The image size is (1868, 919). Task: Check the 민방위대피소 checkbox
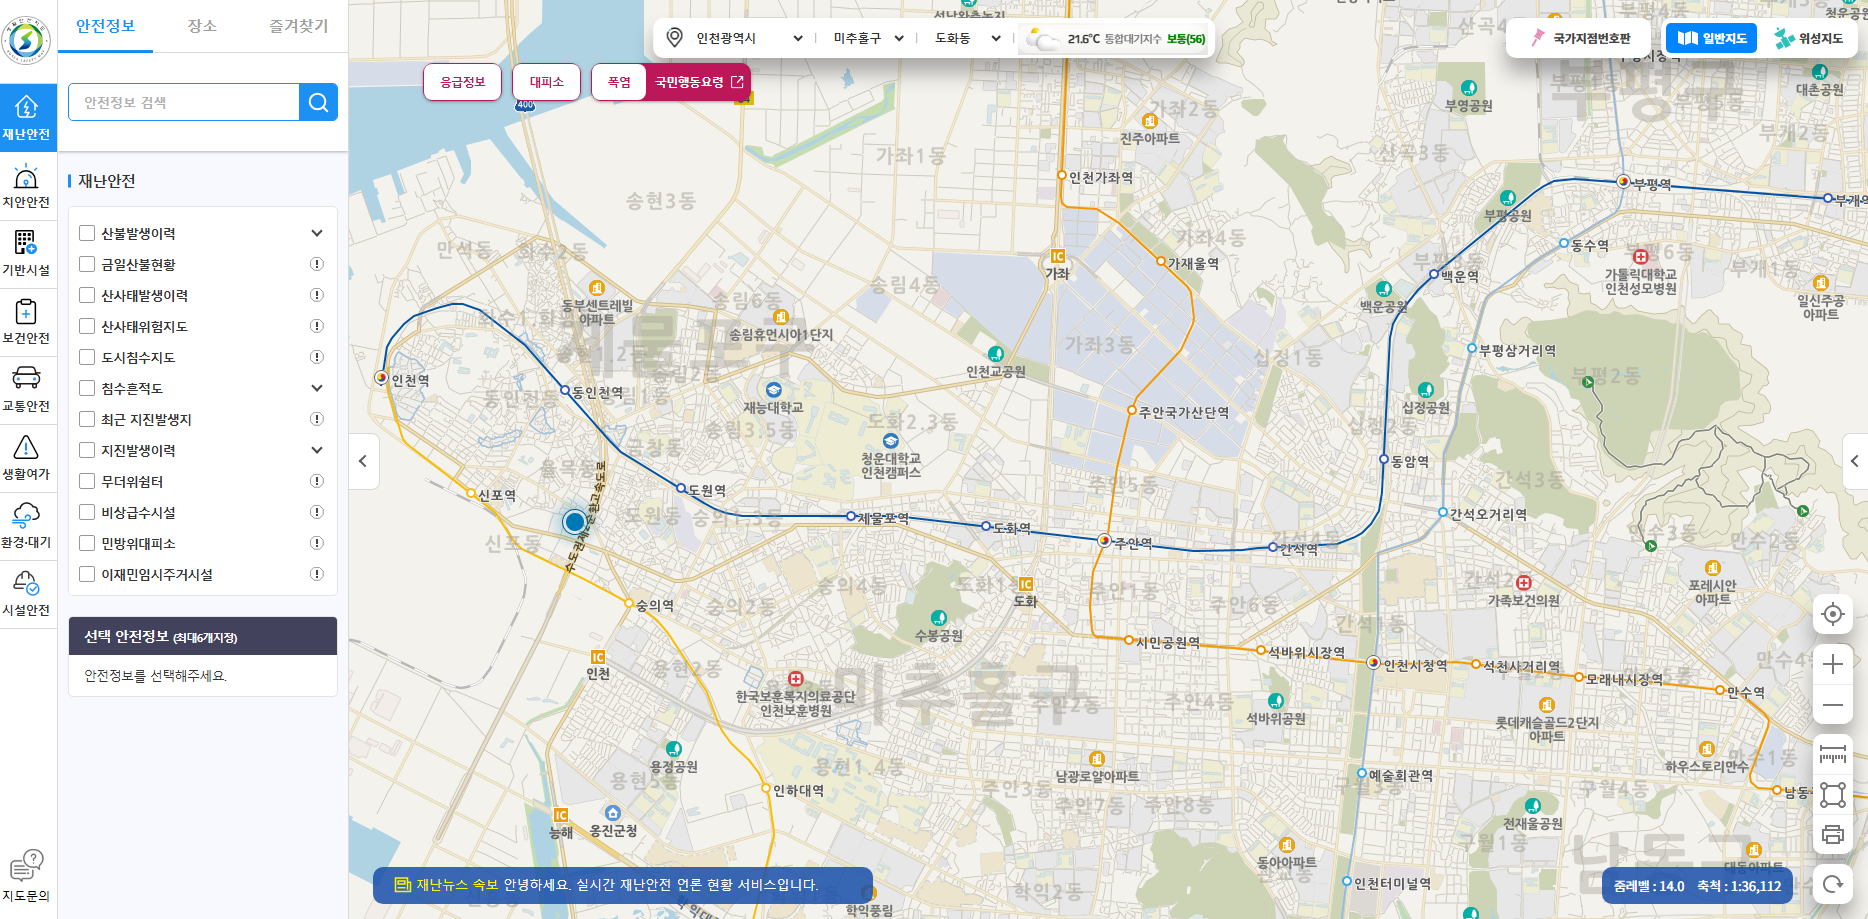(87, 543)
